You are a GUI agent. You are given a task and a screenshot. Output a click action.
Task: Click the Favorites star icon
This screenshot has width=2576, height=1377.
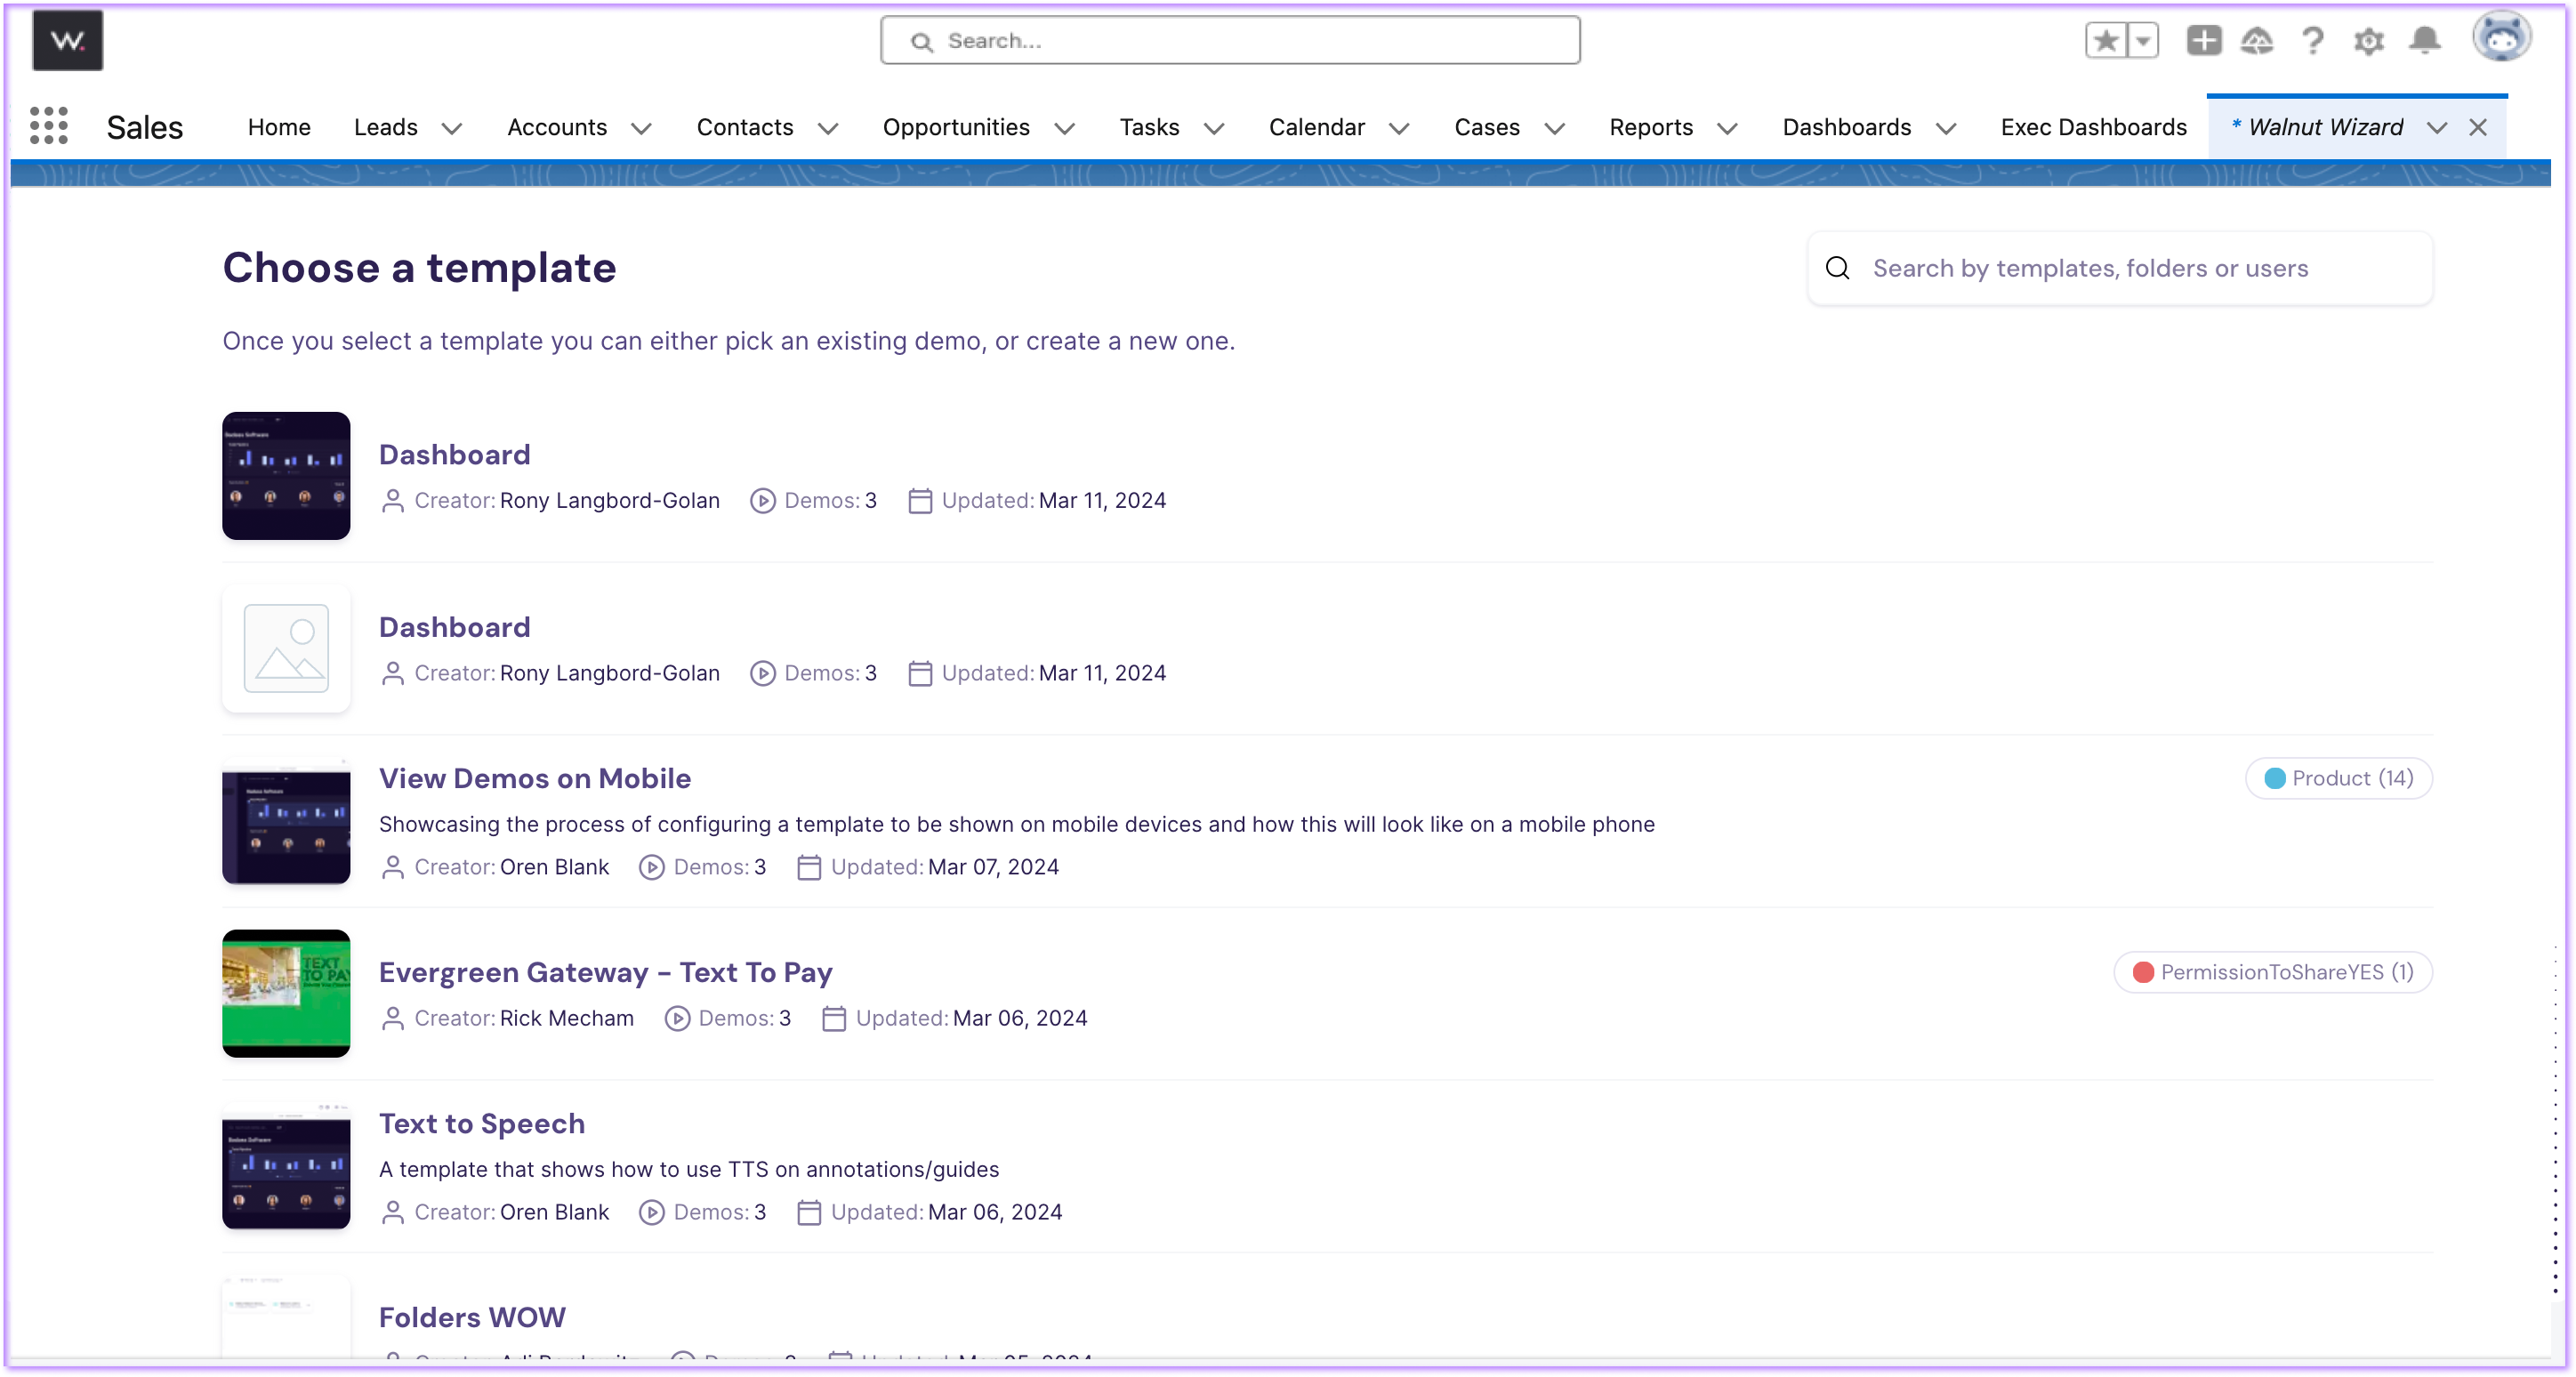coord(2106,41)
